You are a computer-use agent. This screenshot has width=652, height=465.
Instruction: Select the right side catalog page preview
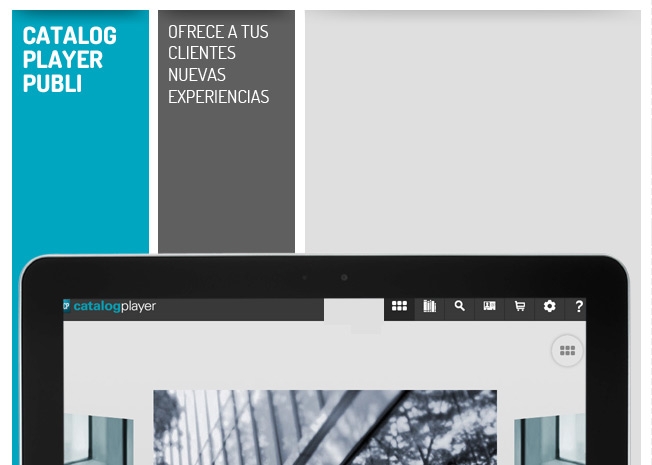tap(550, 439)
